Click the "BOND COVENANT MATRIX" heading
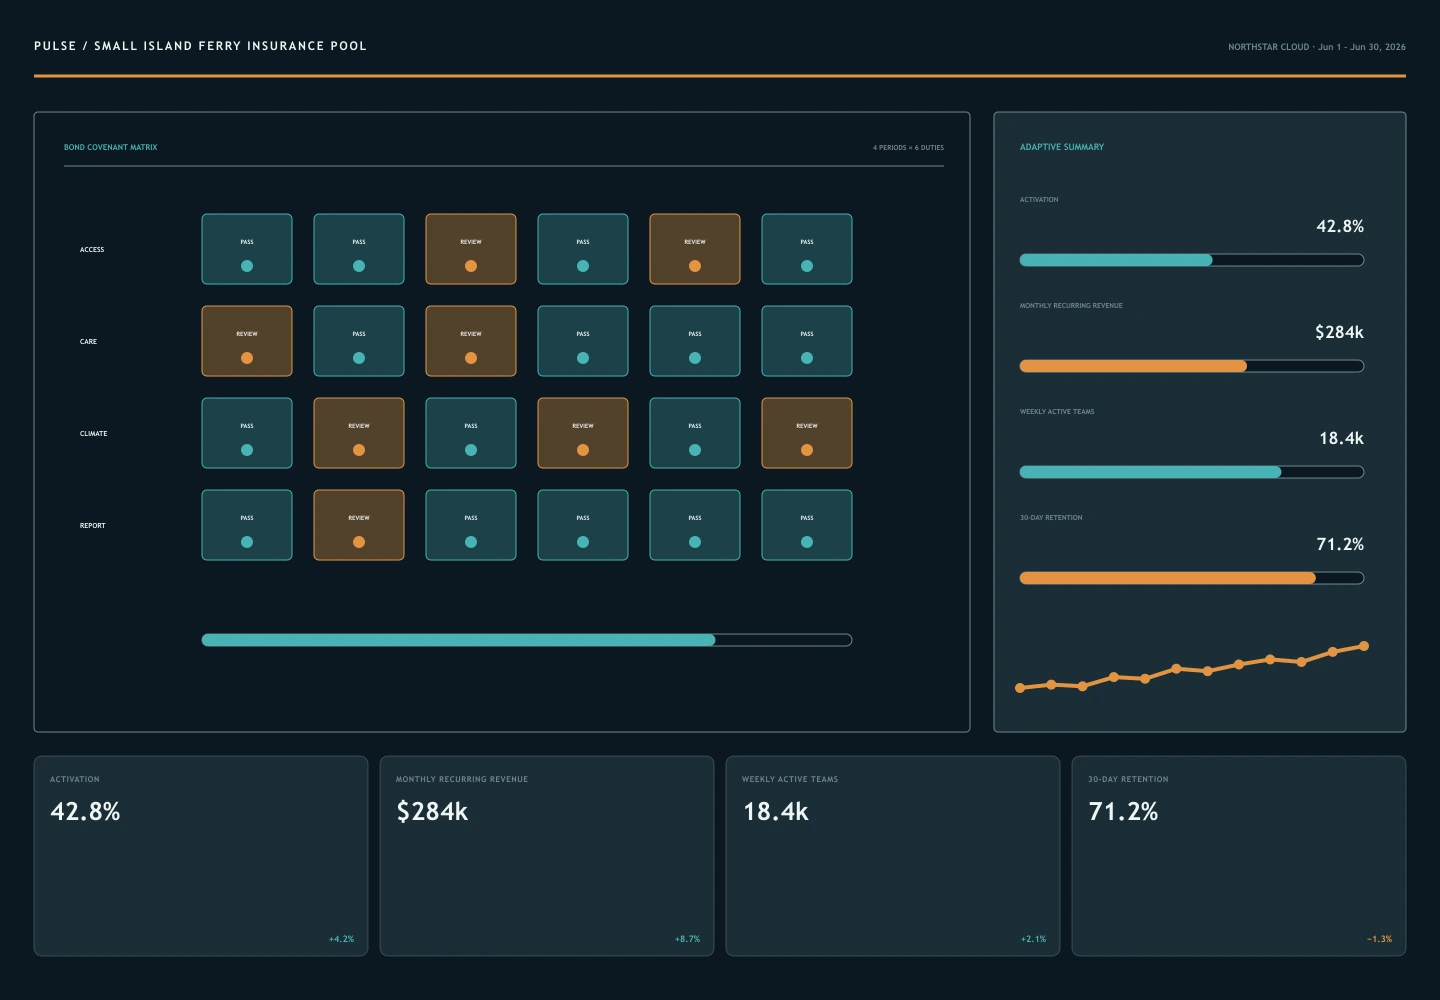The width and height of the screenshot is (1440, 1000). [x=111, y=147]
